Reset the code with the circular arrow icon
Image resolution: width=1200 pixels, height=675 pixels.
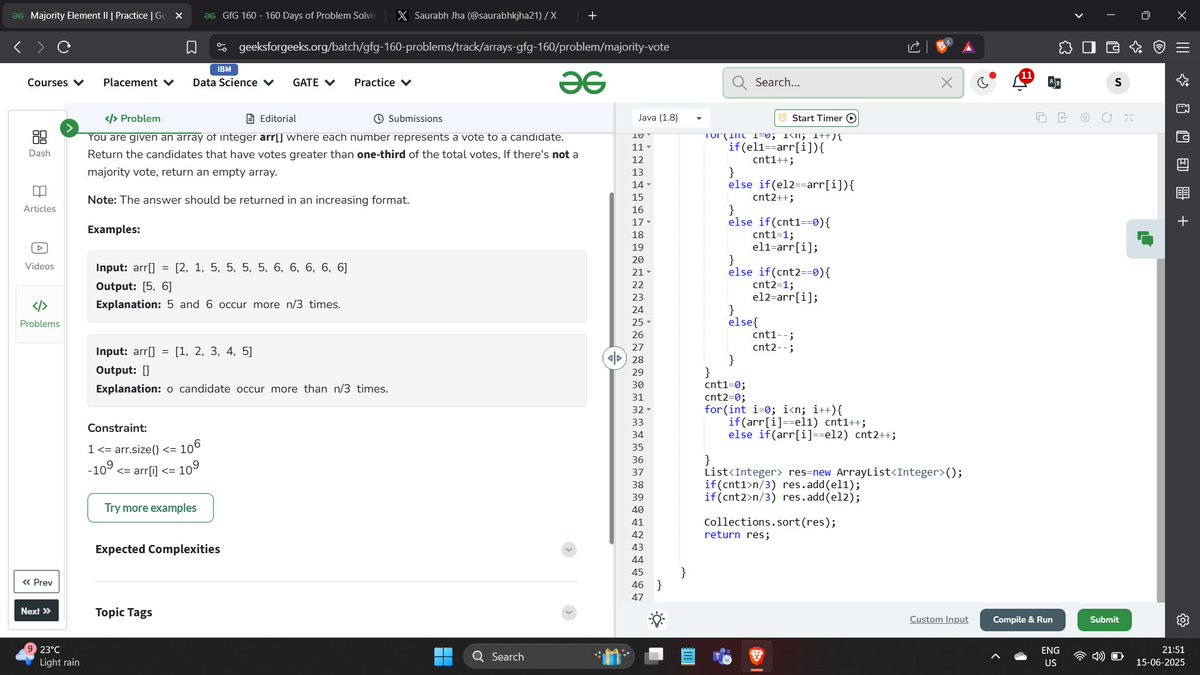1107,118
